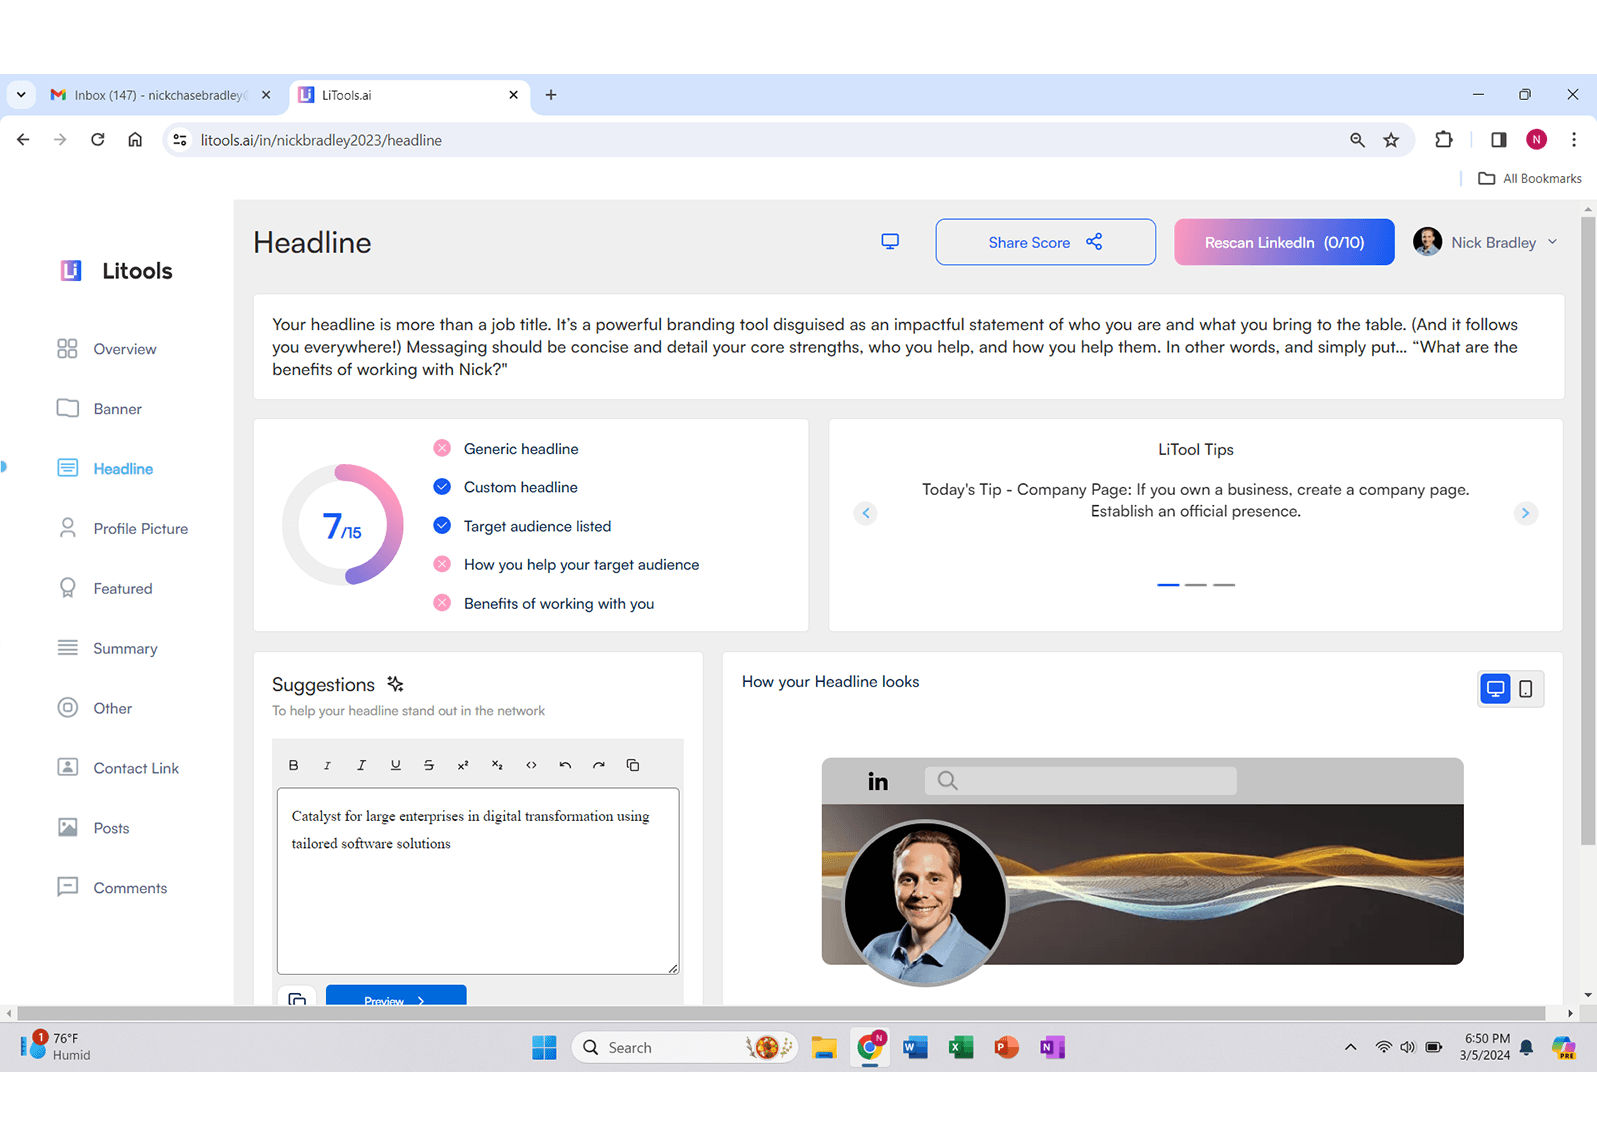Open the tab search dropdown arrow

(21, 95)
